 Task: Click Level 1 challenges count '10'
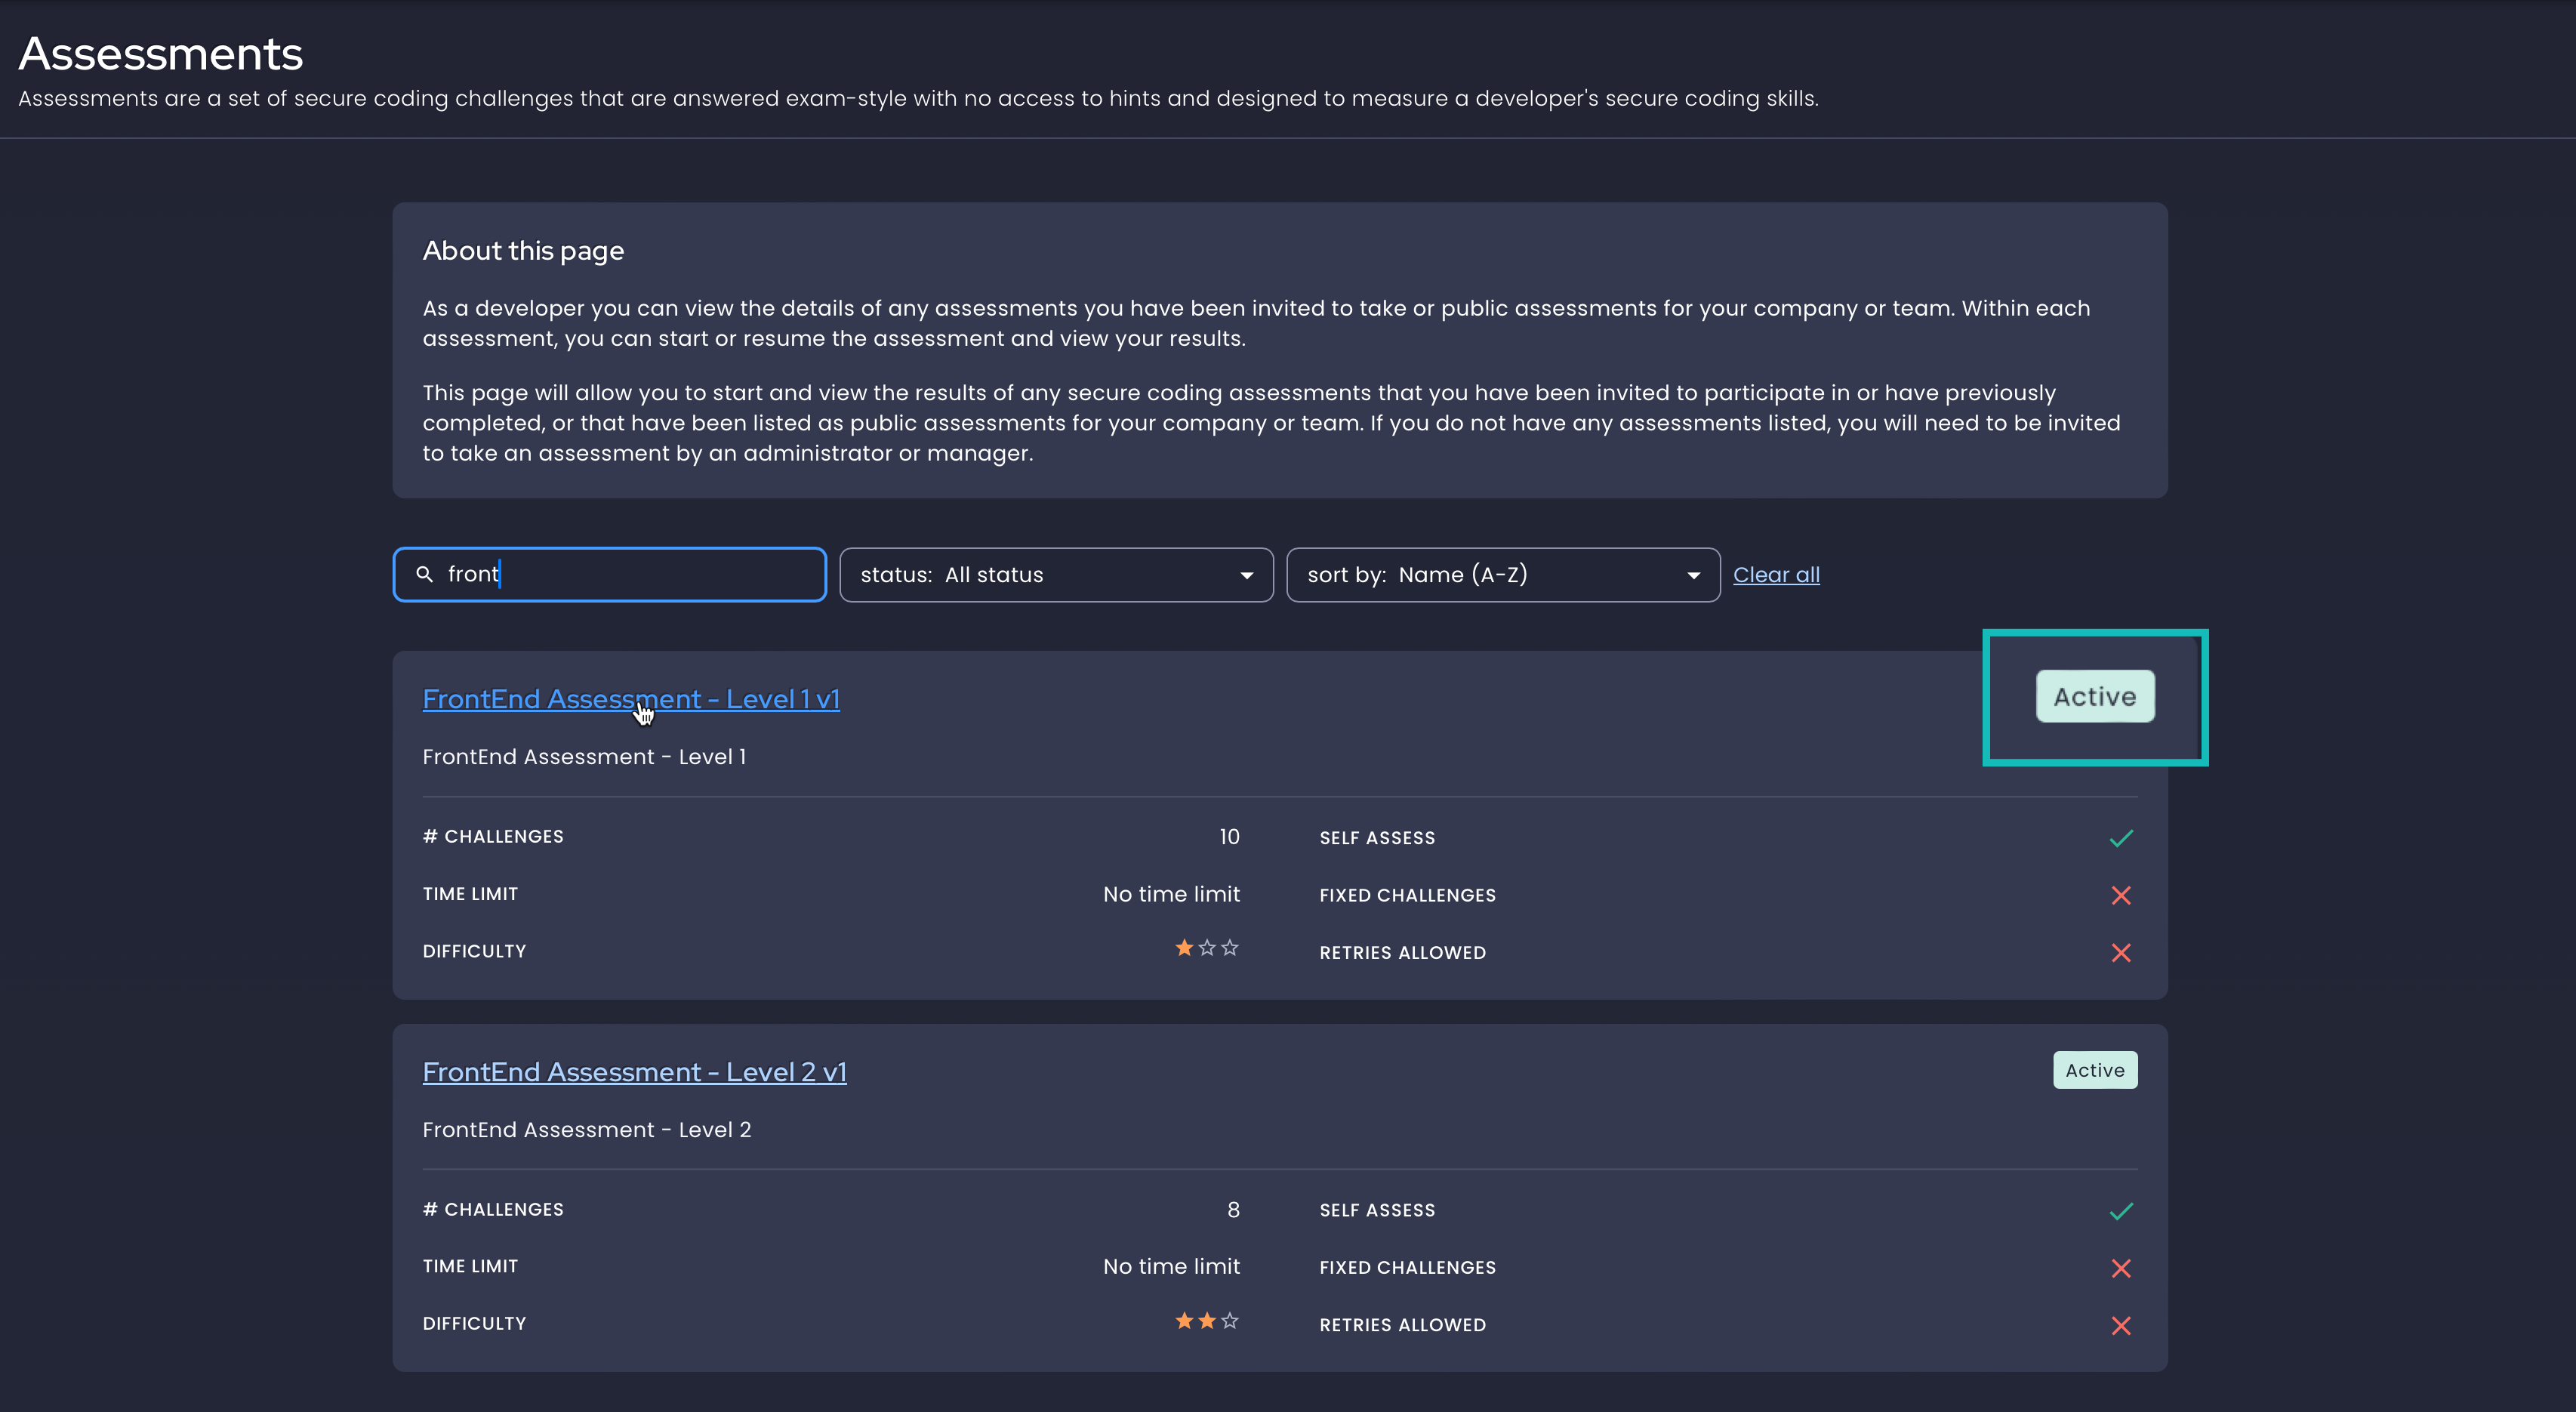[x=1229, y=837]
